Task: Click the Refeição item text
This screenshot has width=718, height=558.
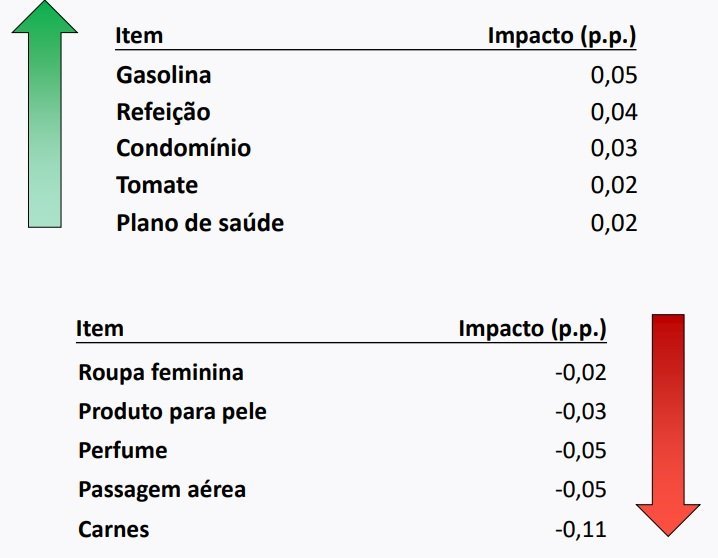Action: (x=163, y=112)
